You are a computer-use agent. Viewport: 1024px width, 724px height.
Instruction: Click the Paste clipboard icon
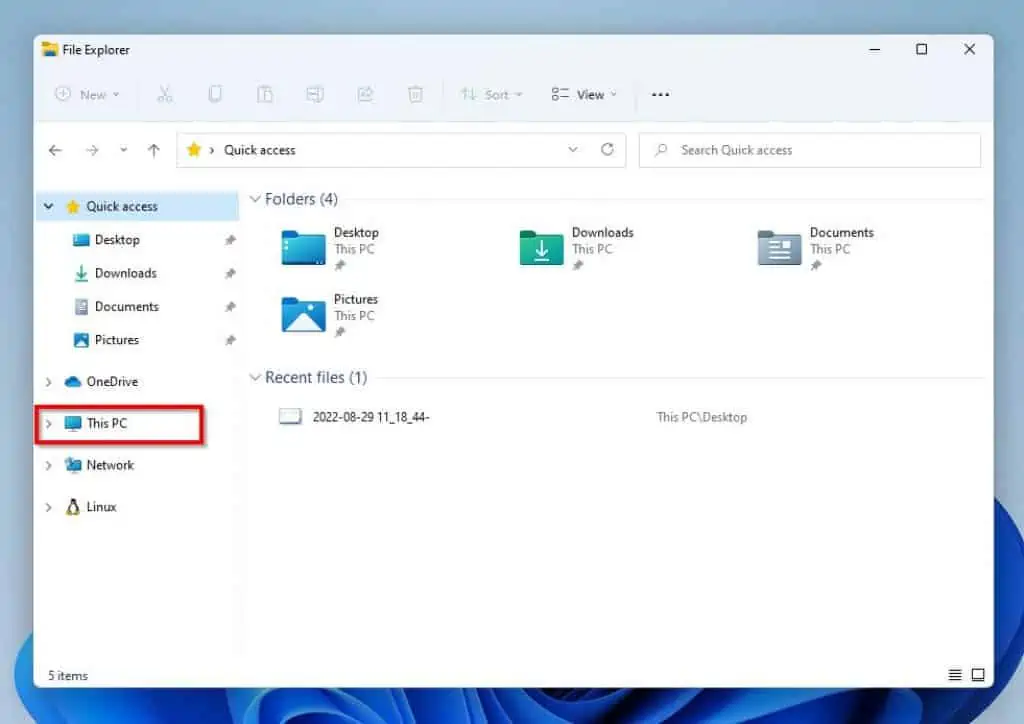pos(264,95)
